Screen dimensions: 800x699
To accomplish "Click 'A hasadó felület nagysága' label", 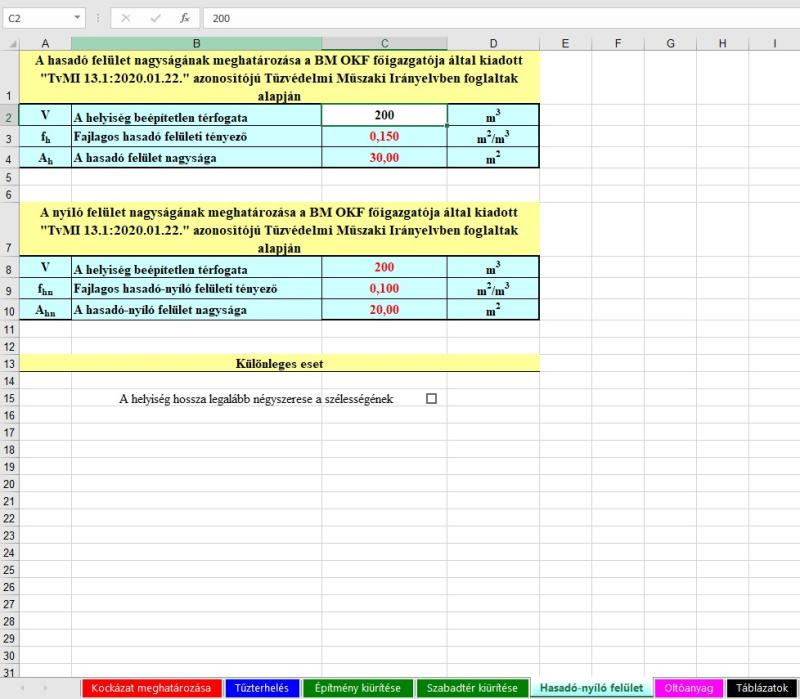I will click(145, 158).
